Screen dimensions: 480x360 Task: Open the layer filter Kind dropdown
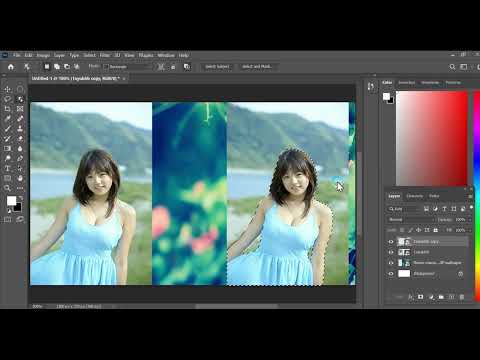[404, 209]
